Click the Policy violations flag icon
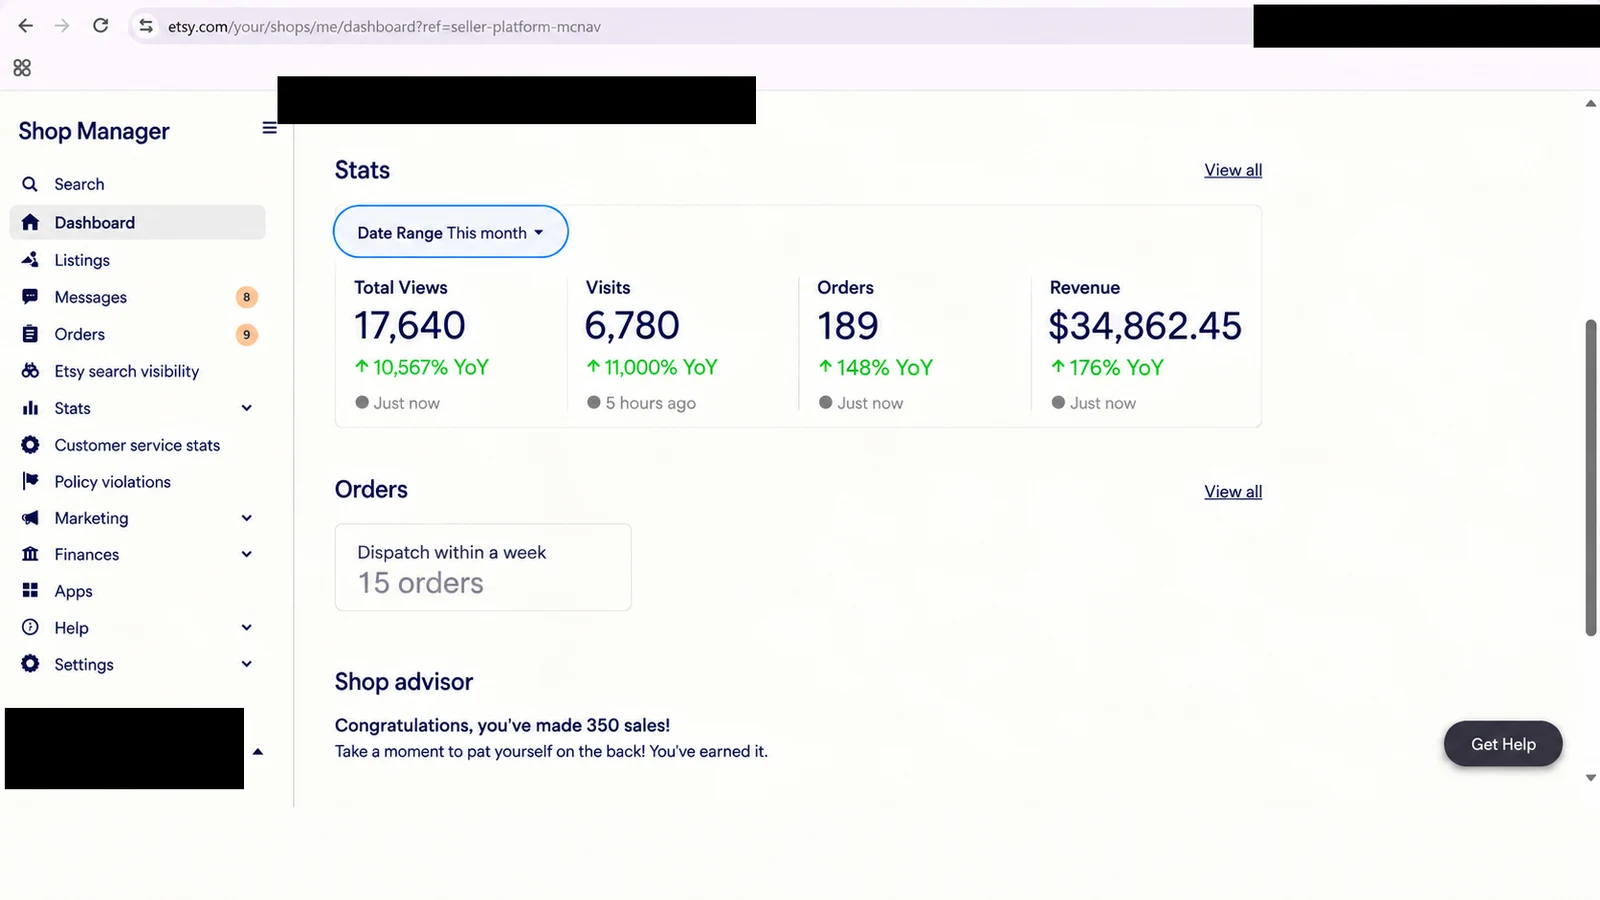1600x900 pixels. pos(30,481)
